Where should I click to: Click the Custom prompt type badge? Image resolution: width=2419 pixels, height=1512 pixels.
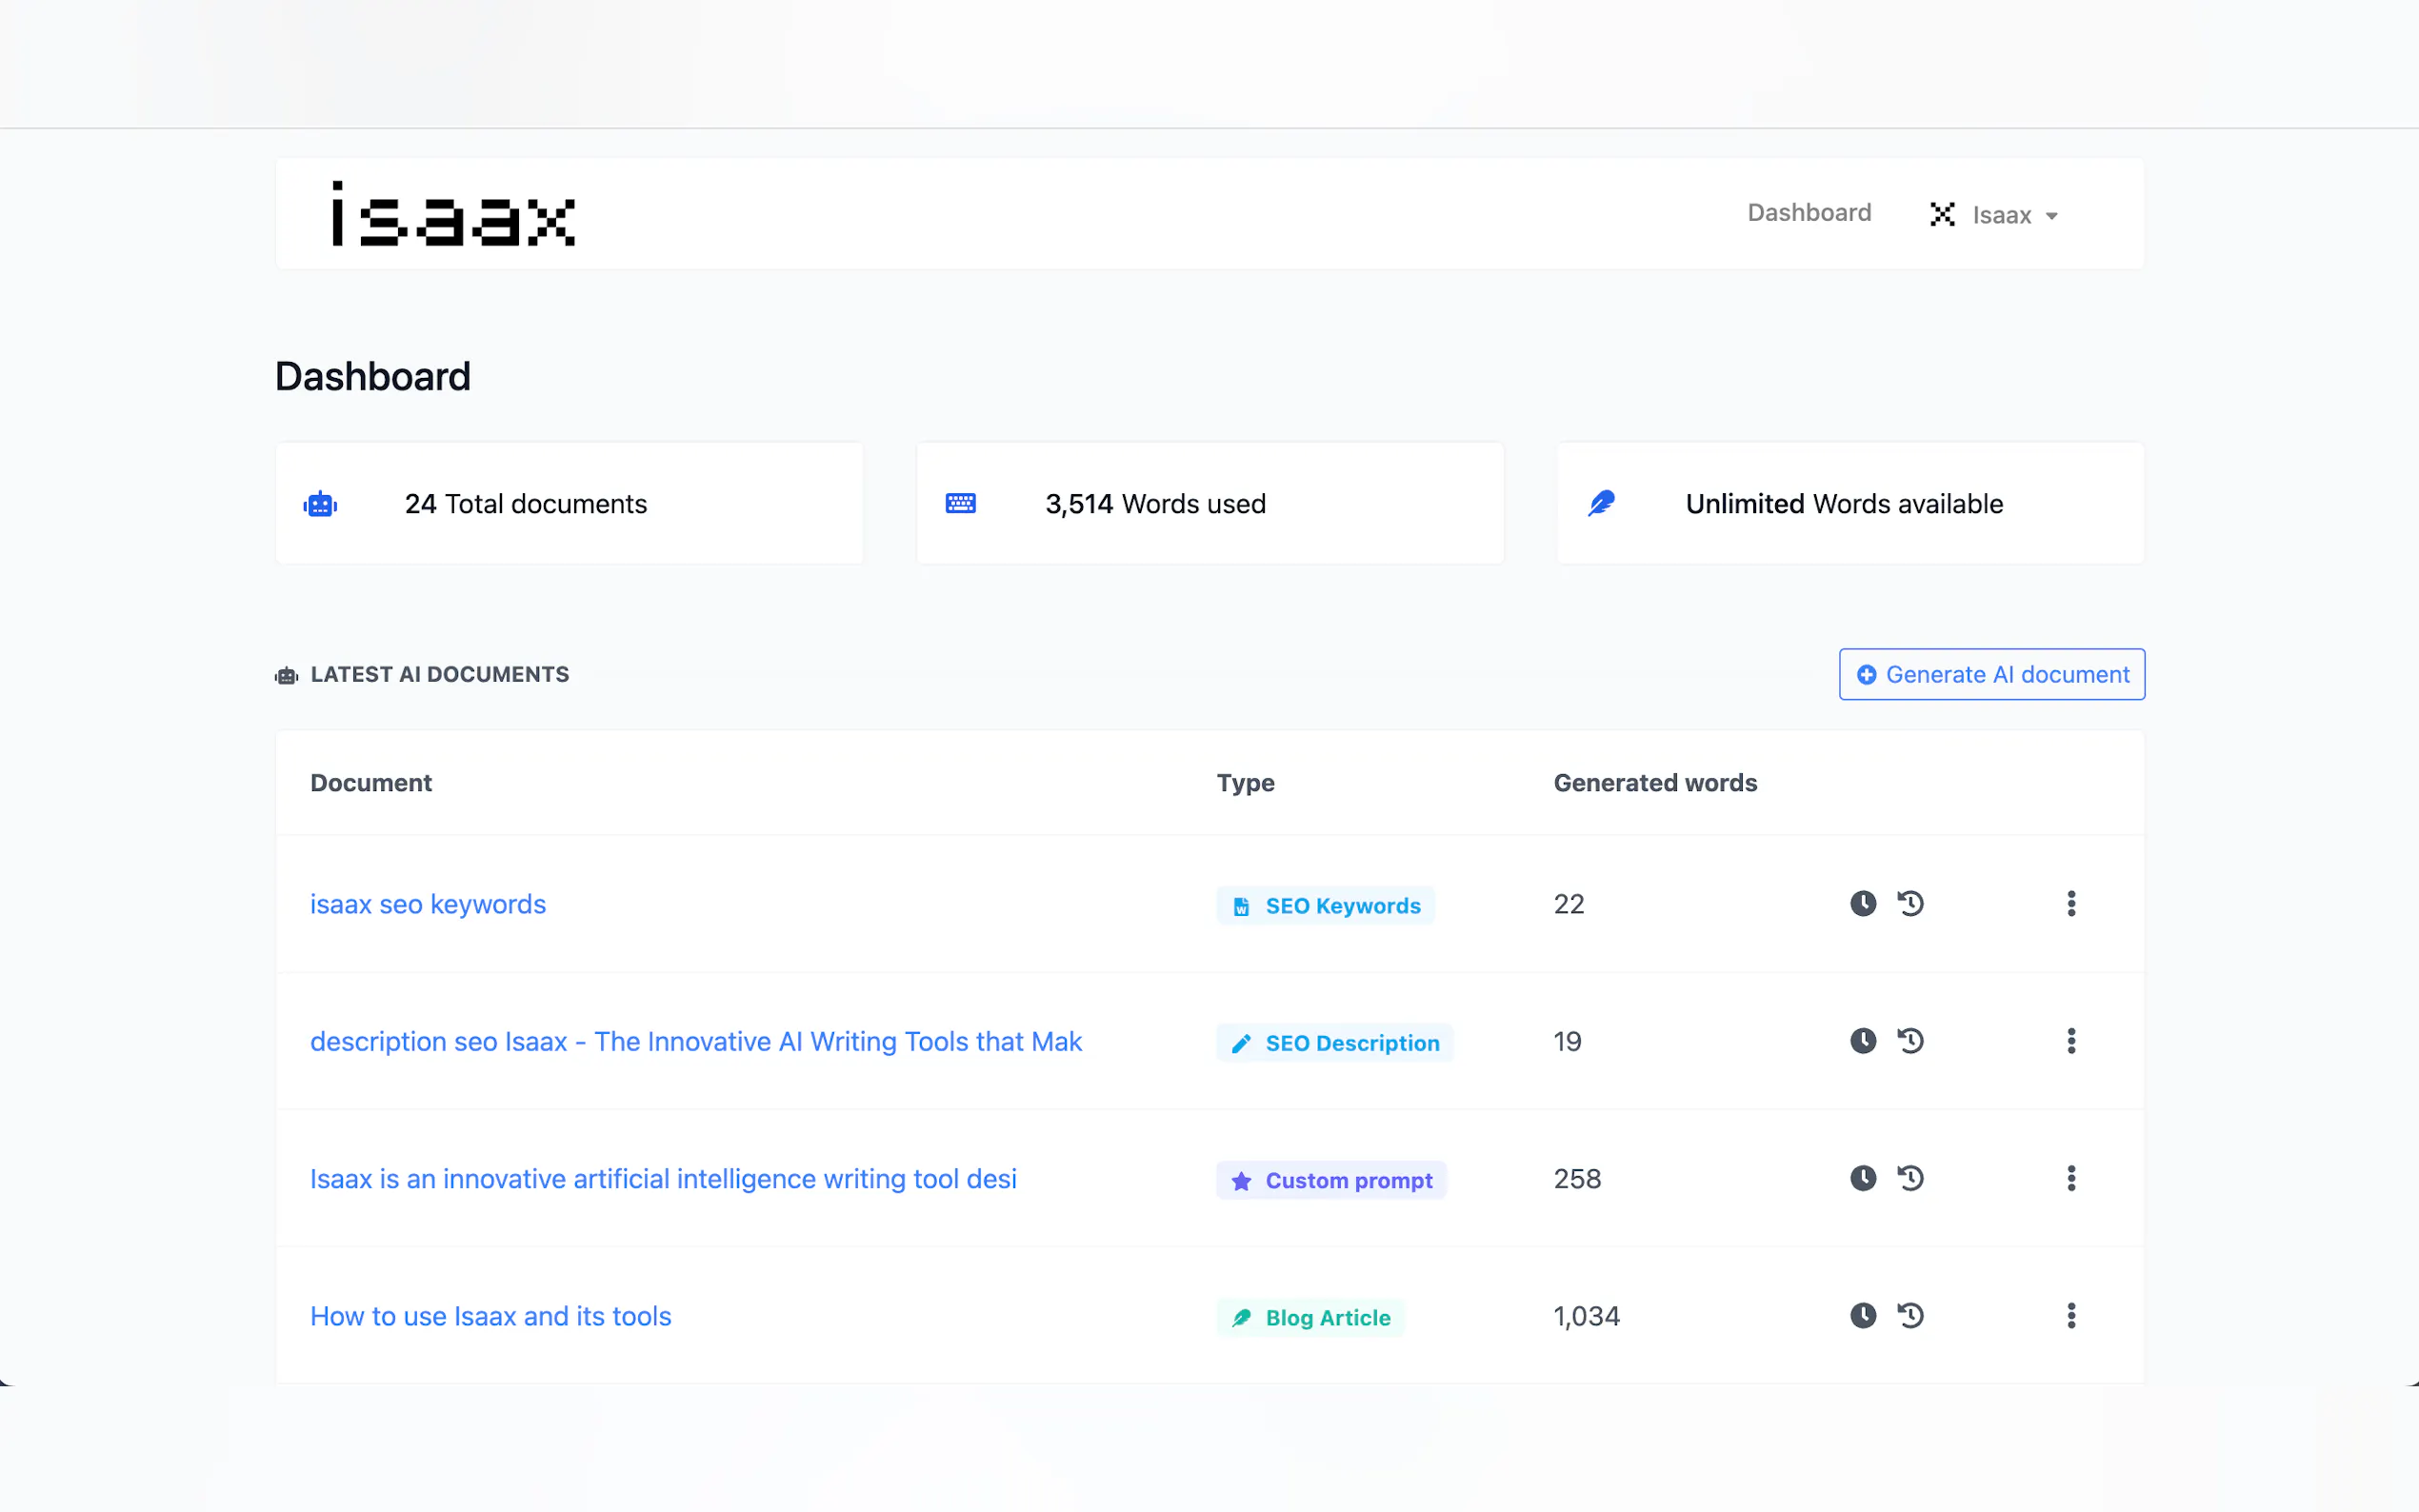[1331, 1181]
